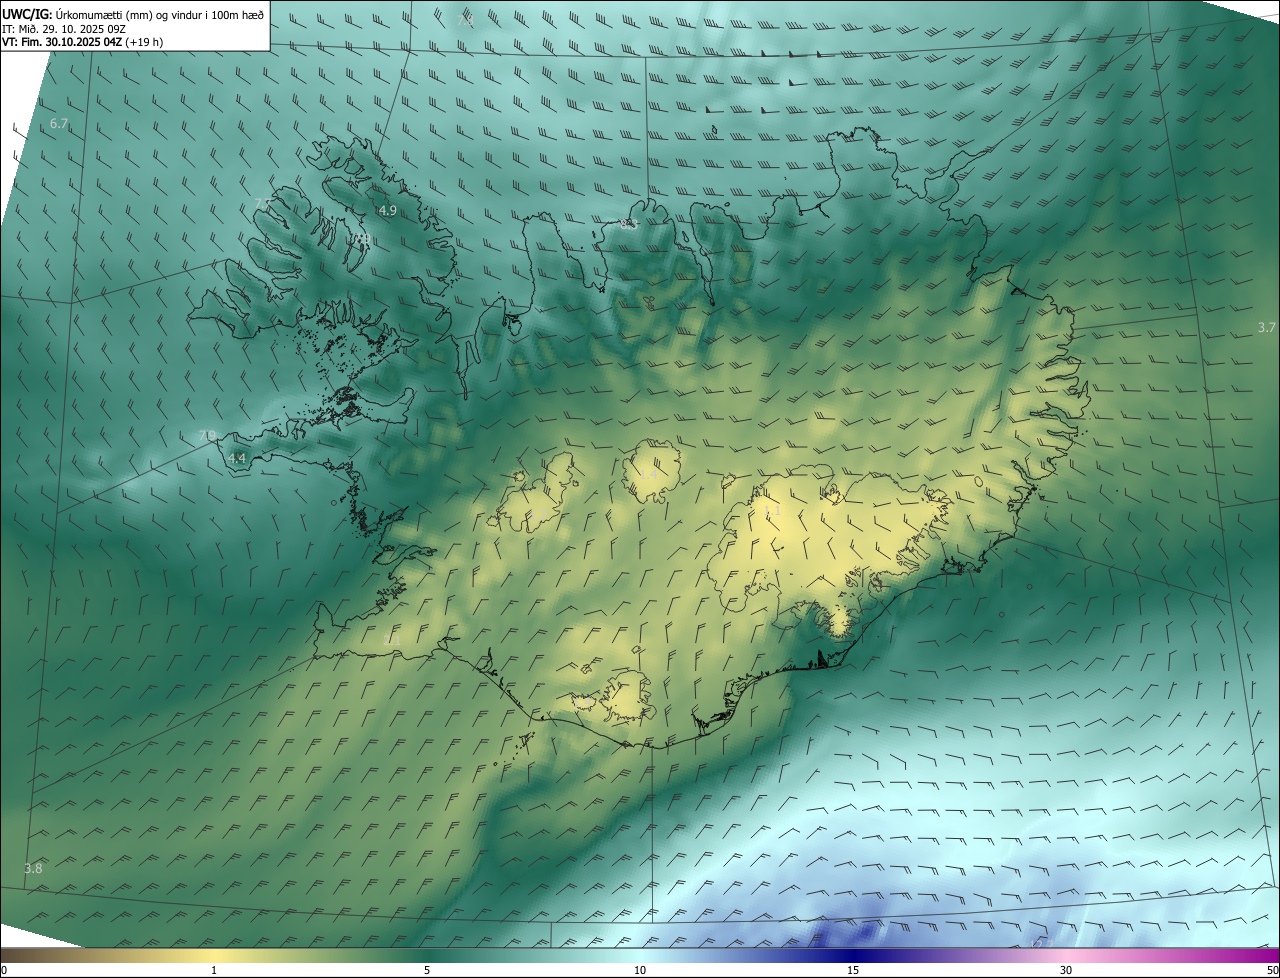
Task: Click the 3.7 value label on the map
Action: [1266, 328]
